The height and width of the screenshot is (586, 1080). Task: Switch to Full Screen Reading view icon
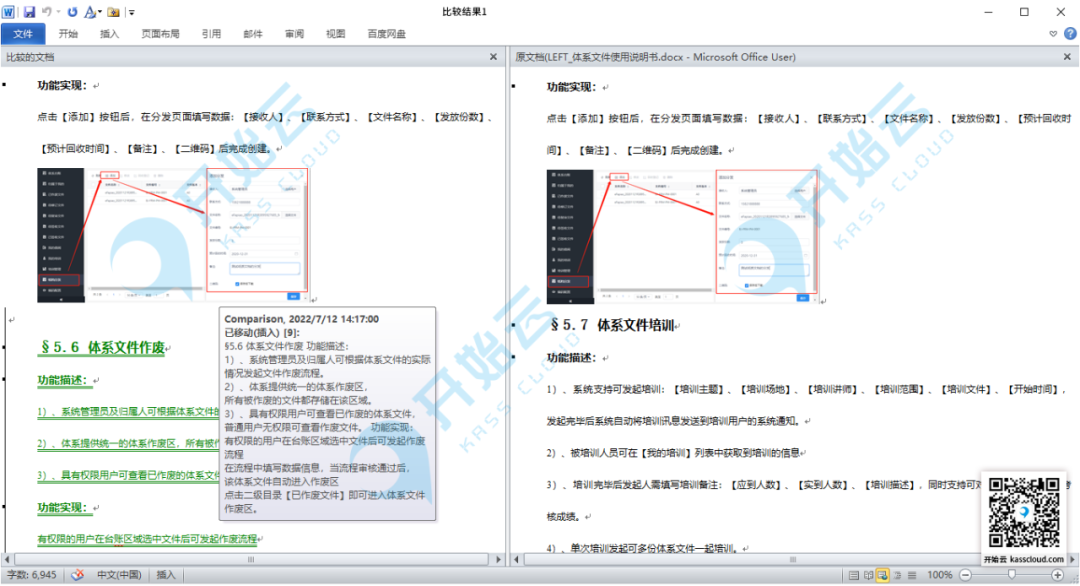[x=867, y=575]
